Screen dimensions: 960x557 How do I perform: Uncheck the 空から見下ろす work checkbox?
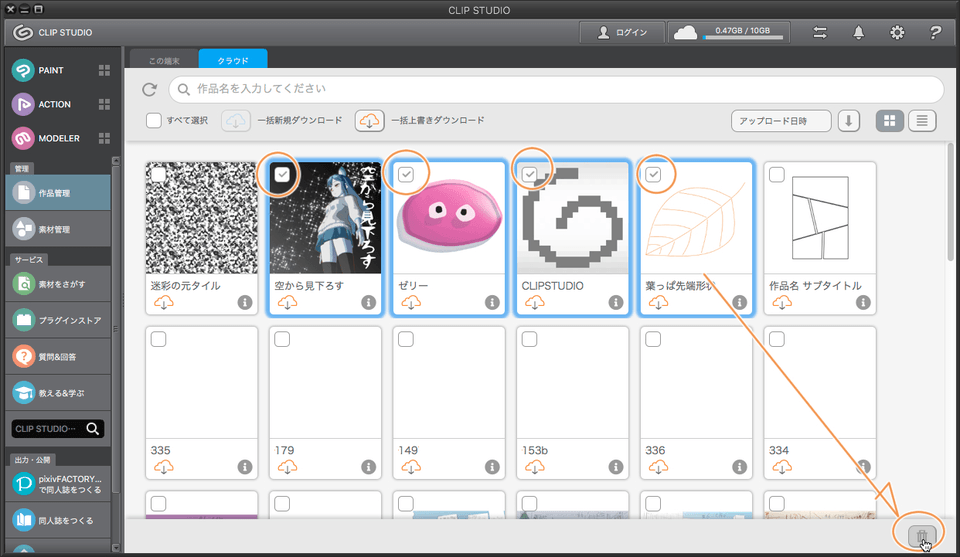coord(283,175)
